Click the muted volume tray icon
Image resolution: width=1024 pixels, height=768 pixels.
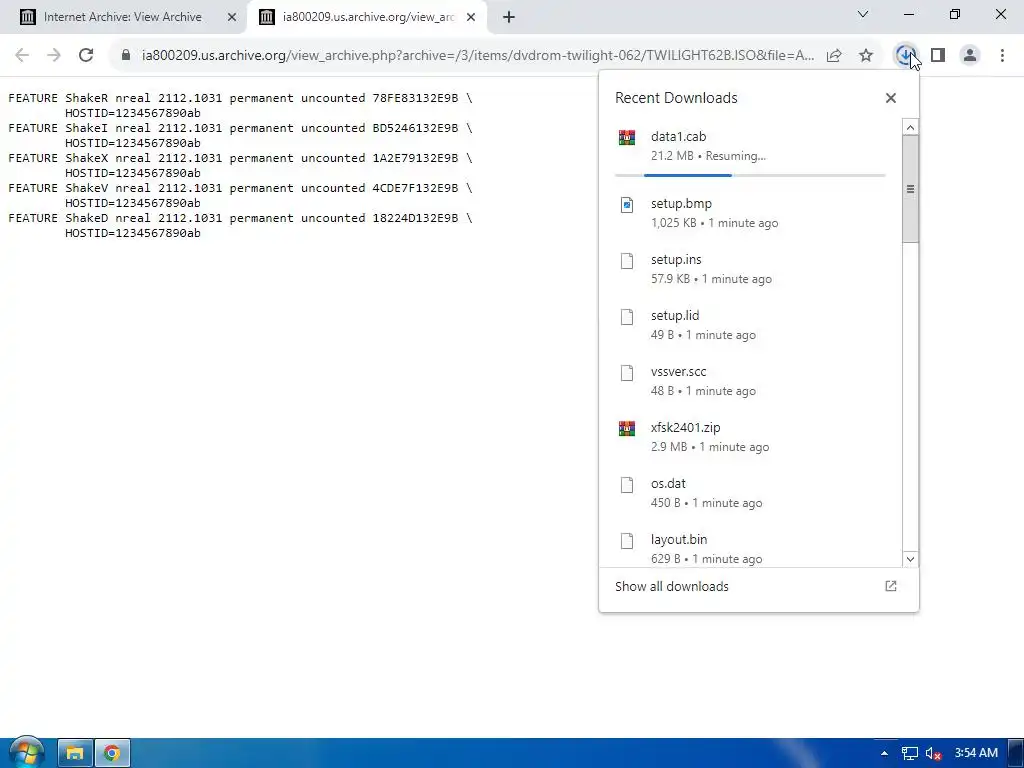(x=933, y=753)
